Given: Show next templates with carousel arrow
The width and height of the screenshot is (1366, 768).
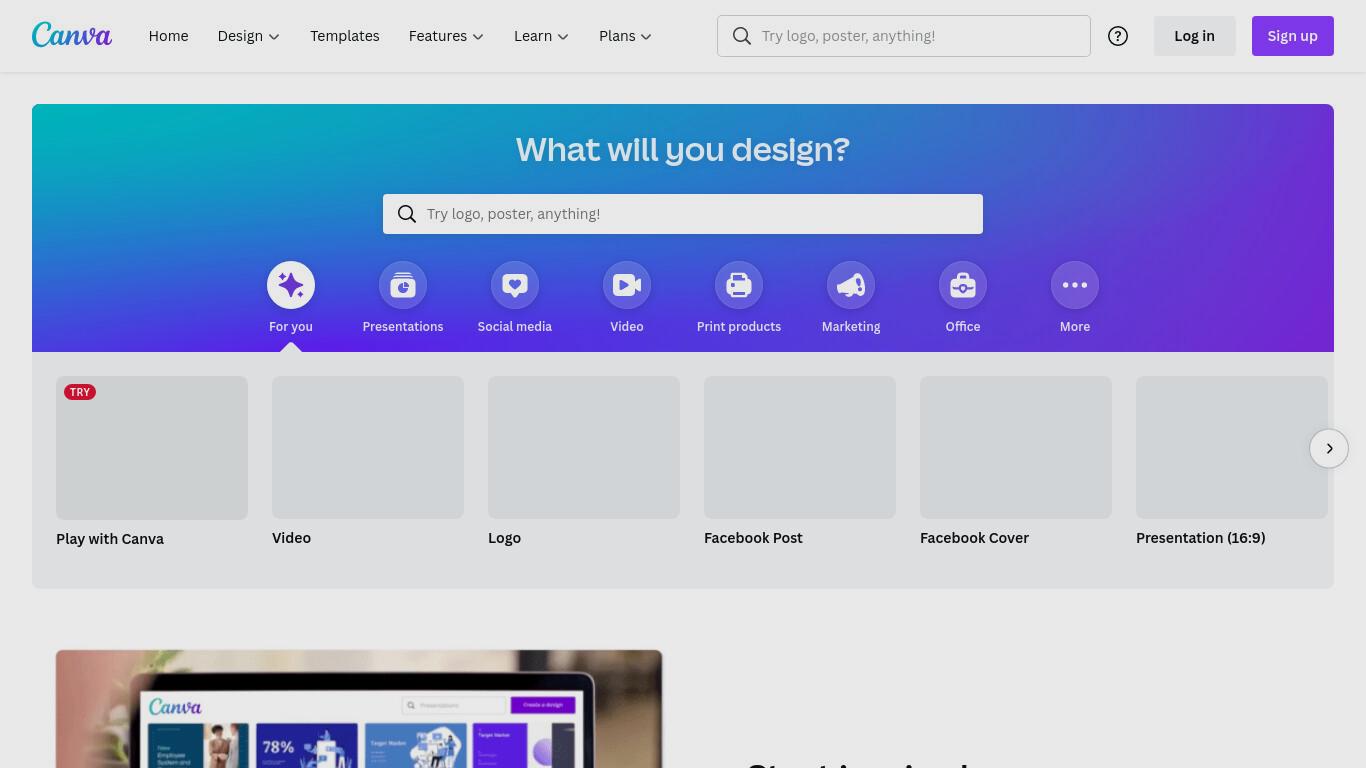Looking at the screenshot, I should (x=1329, y=448).
